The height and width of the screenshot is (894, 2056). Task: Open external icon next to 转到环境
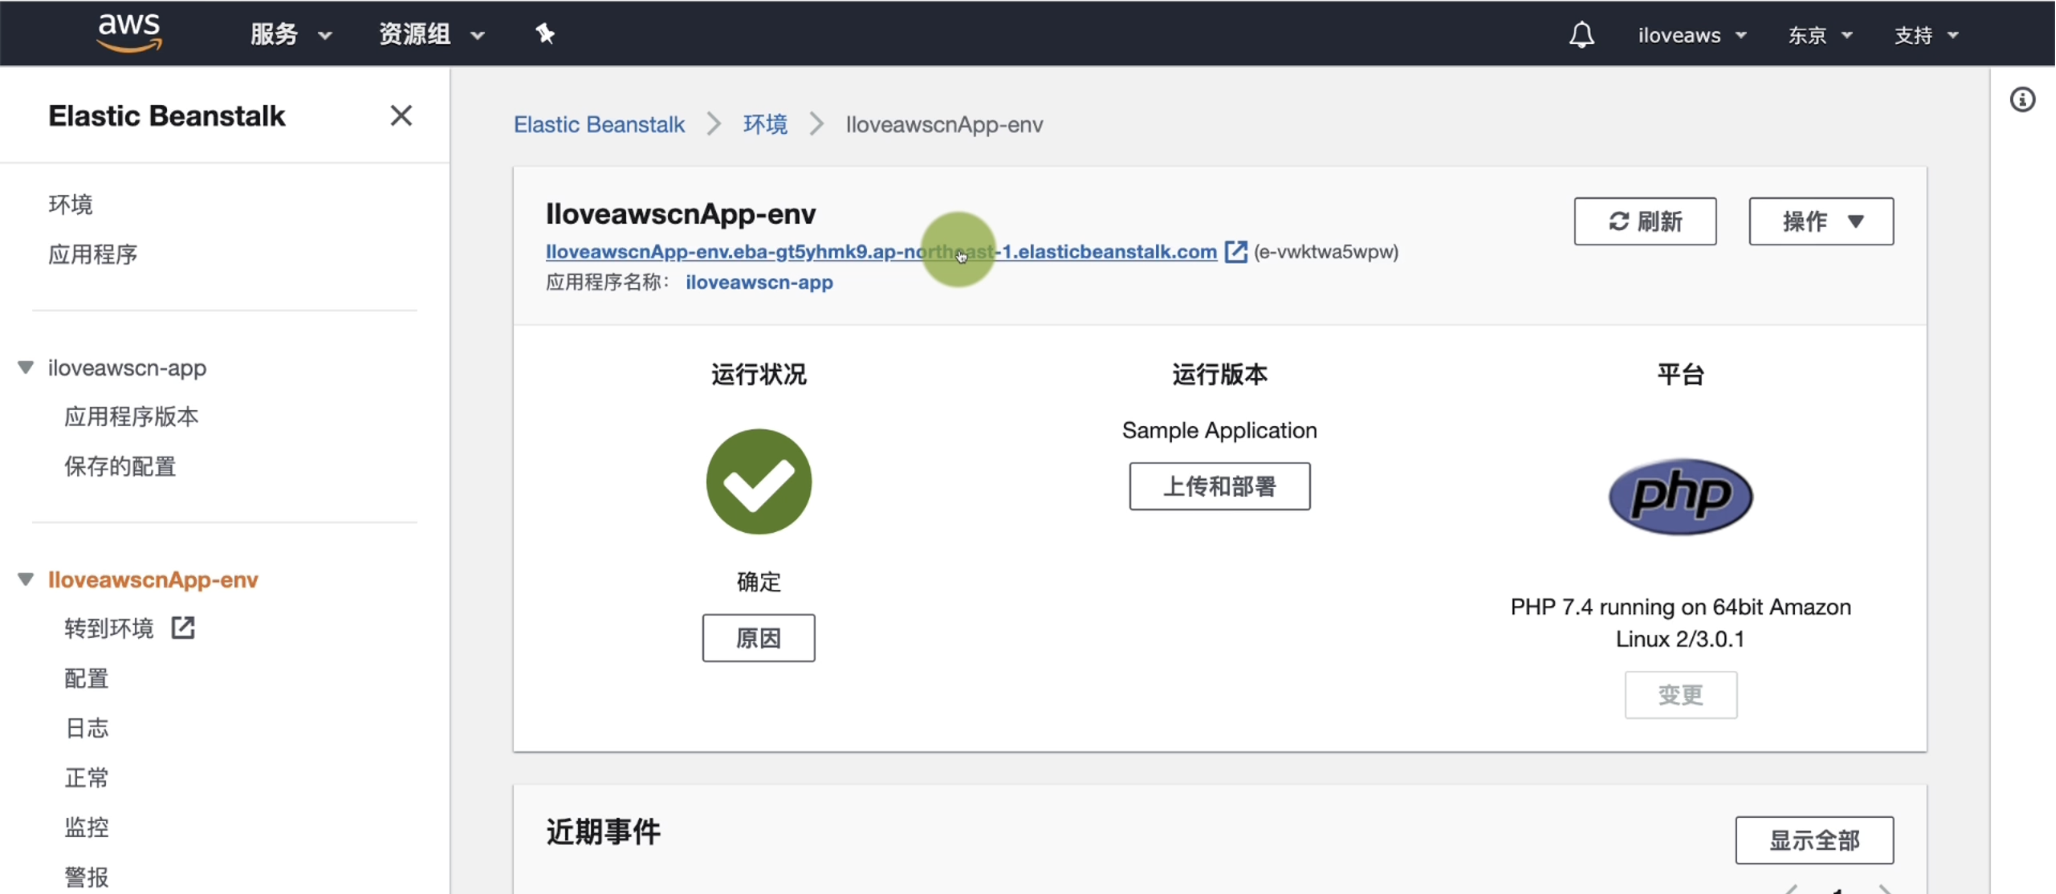point(183,628)
